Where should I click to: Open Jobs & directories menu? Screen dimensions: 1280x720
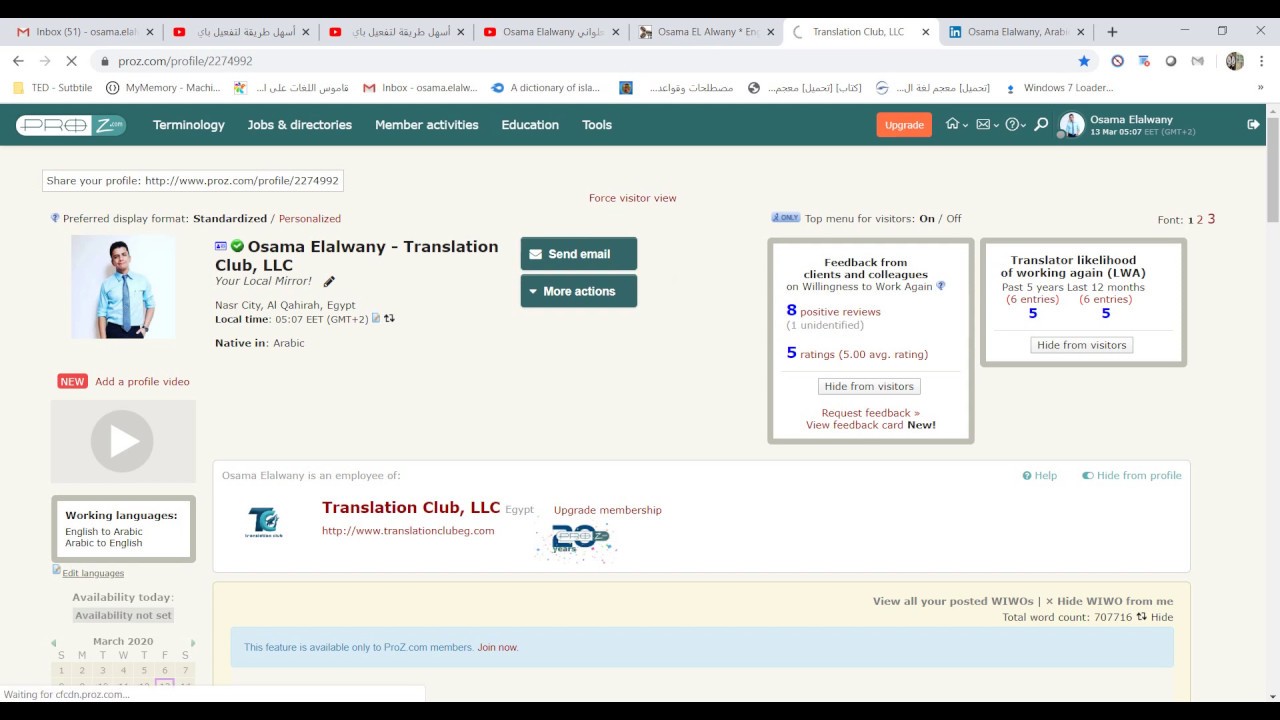pyautogui.click(x=300, y=125)
